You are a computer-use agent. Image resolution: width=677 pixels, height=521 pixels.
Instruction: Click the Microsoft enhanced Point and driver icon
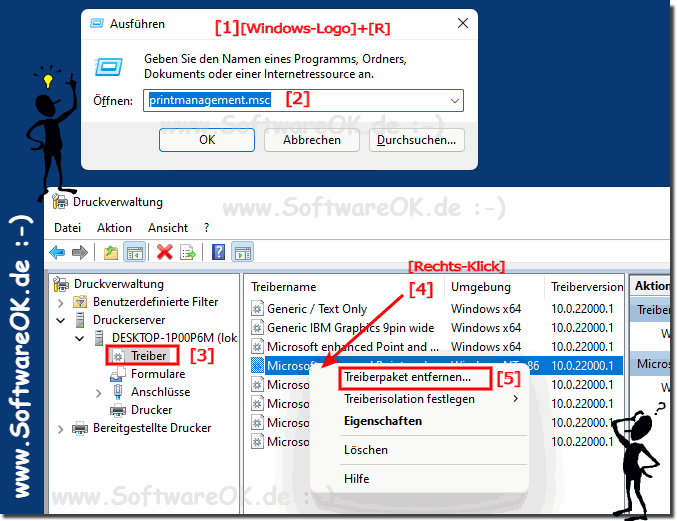(x=257, y=347)
